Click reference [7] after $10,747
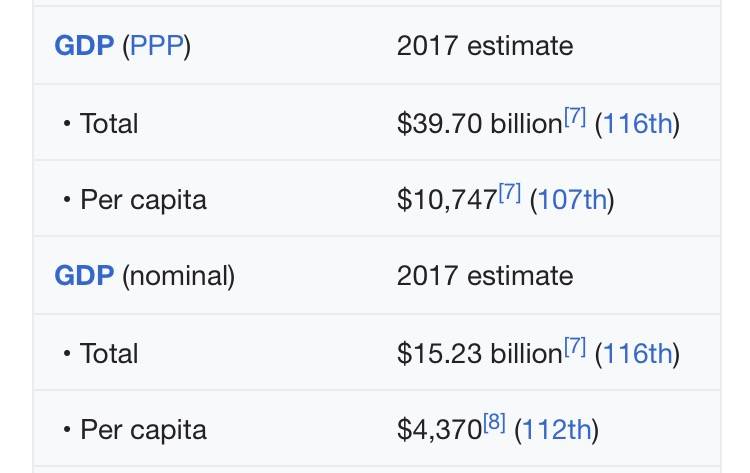This screenshot has width=750, height=473. 510,194
